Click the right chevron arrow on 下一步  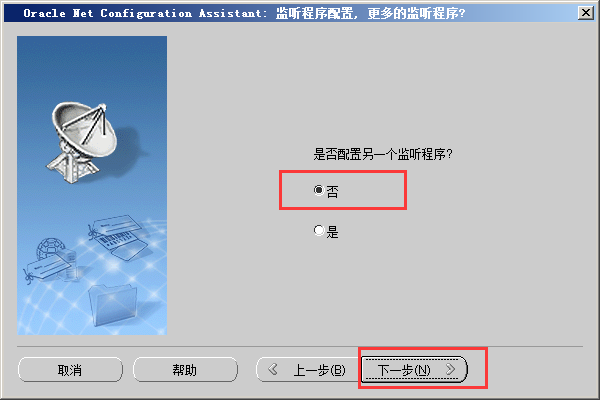point(450,369)
